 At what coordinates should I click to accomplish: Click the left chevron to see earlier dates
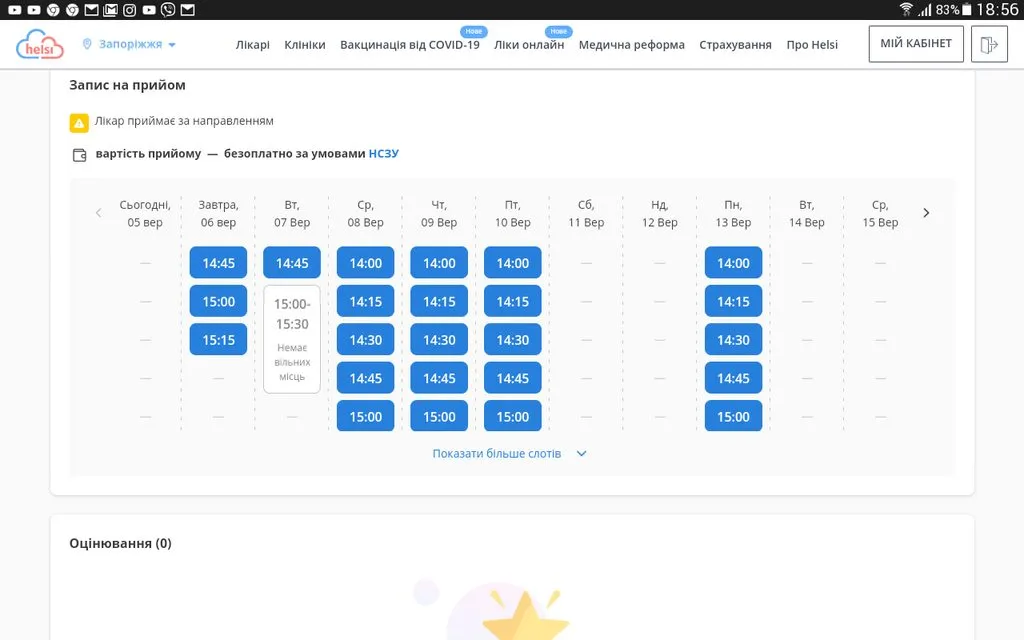pos(98,212)
